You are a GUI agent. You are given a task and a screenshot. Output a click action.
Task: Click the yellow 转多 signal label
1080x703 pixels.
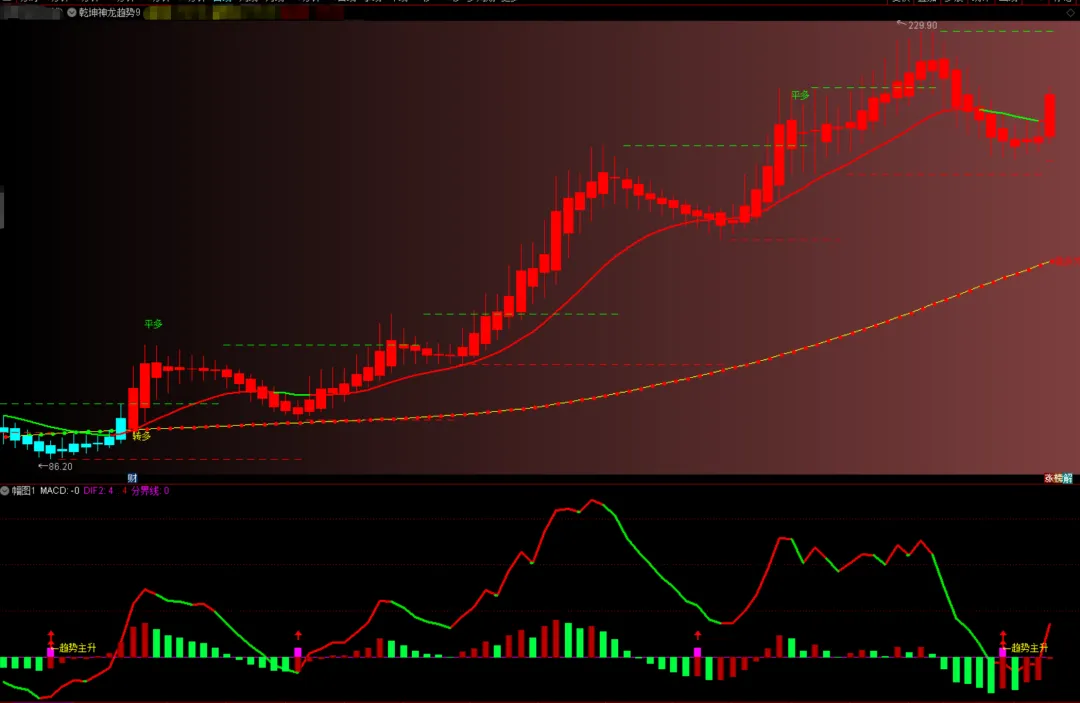[141, 436]
